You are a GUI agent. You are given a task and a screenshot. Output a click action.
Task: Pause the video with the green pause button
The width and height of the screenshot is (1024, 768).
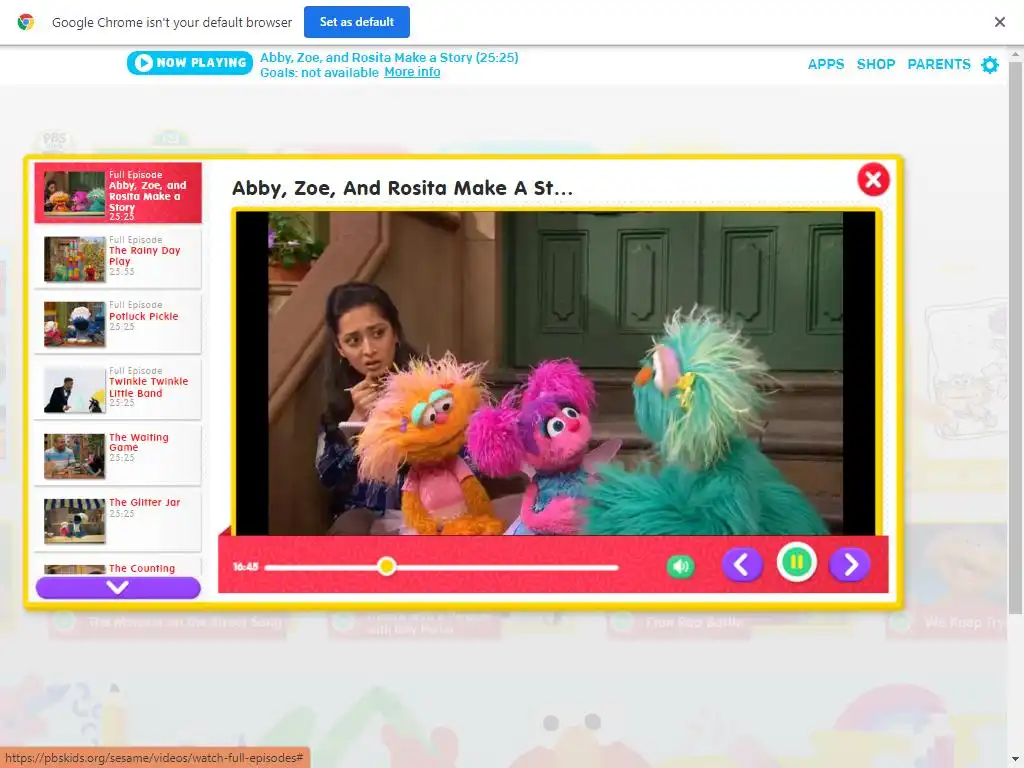coord(796,562)
